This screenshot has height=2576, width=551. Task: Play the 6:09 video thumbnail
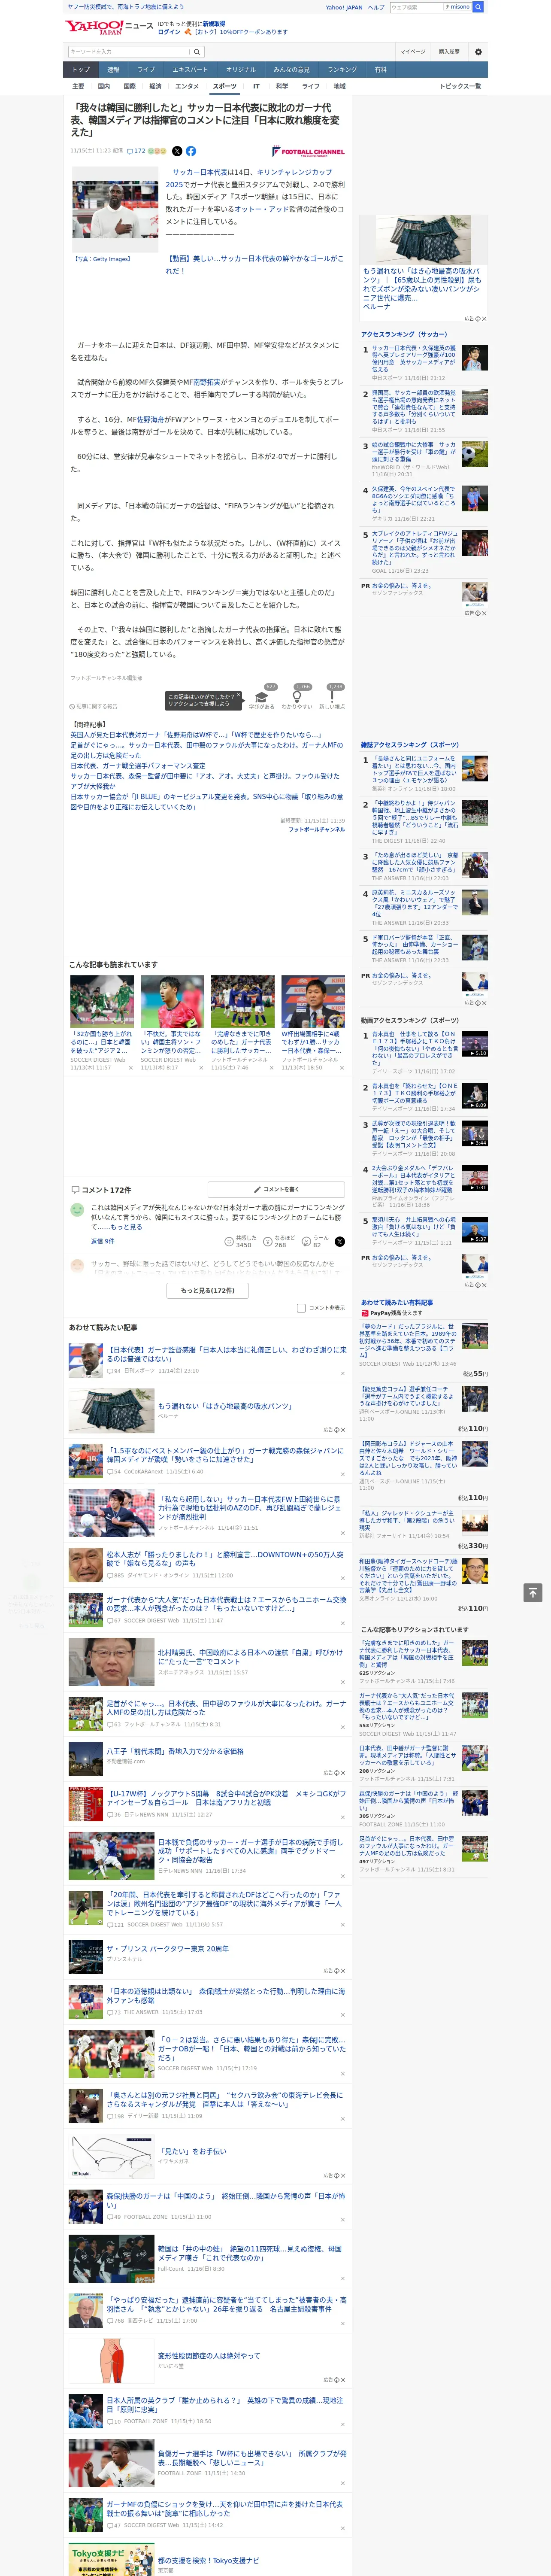point(475,1097)
